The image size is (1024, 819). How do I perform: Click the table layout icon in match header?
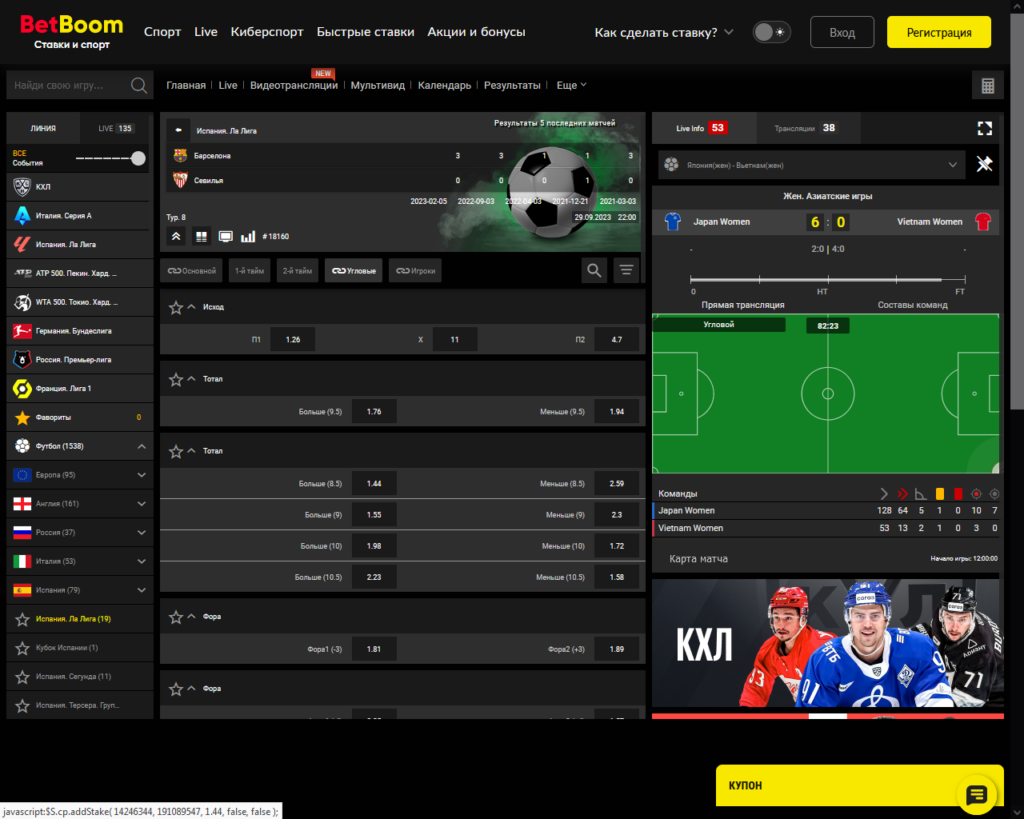click(201, 236)
